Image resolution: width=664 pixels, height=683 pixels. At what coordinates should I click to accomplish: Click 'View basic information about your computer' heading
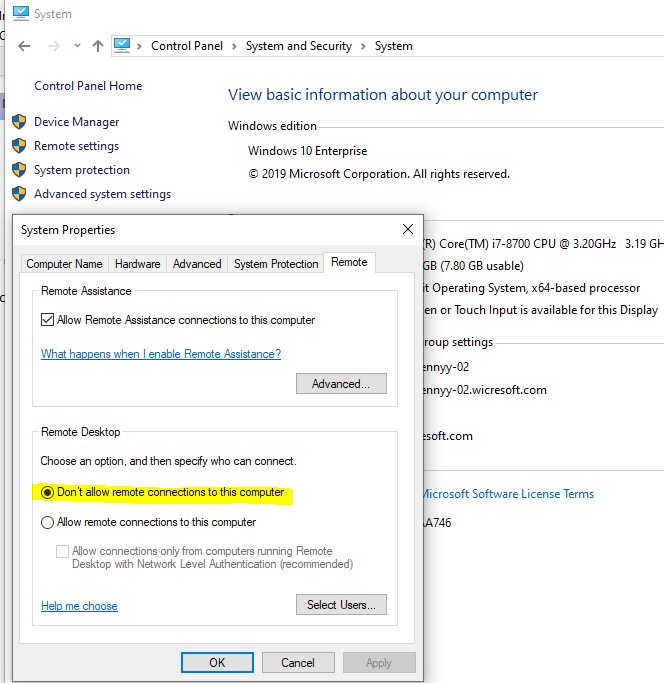point(383,95)
